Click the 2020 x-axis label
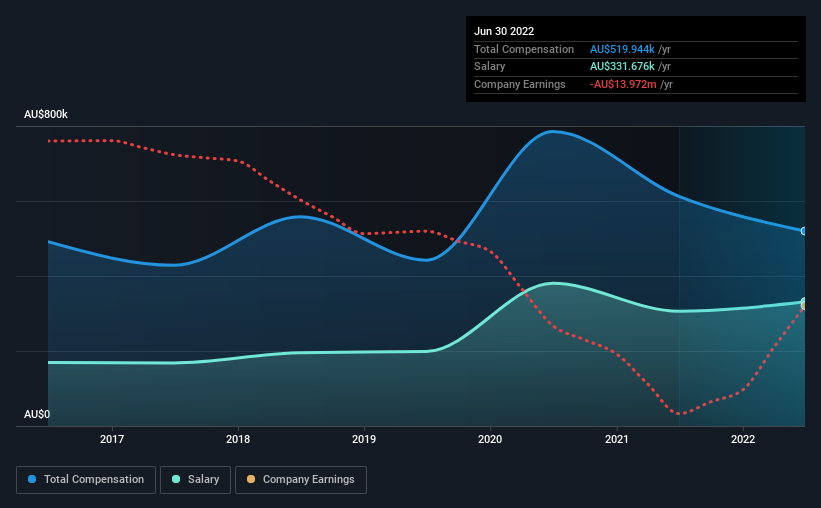821x508 pixels. pos(490,439)
